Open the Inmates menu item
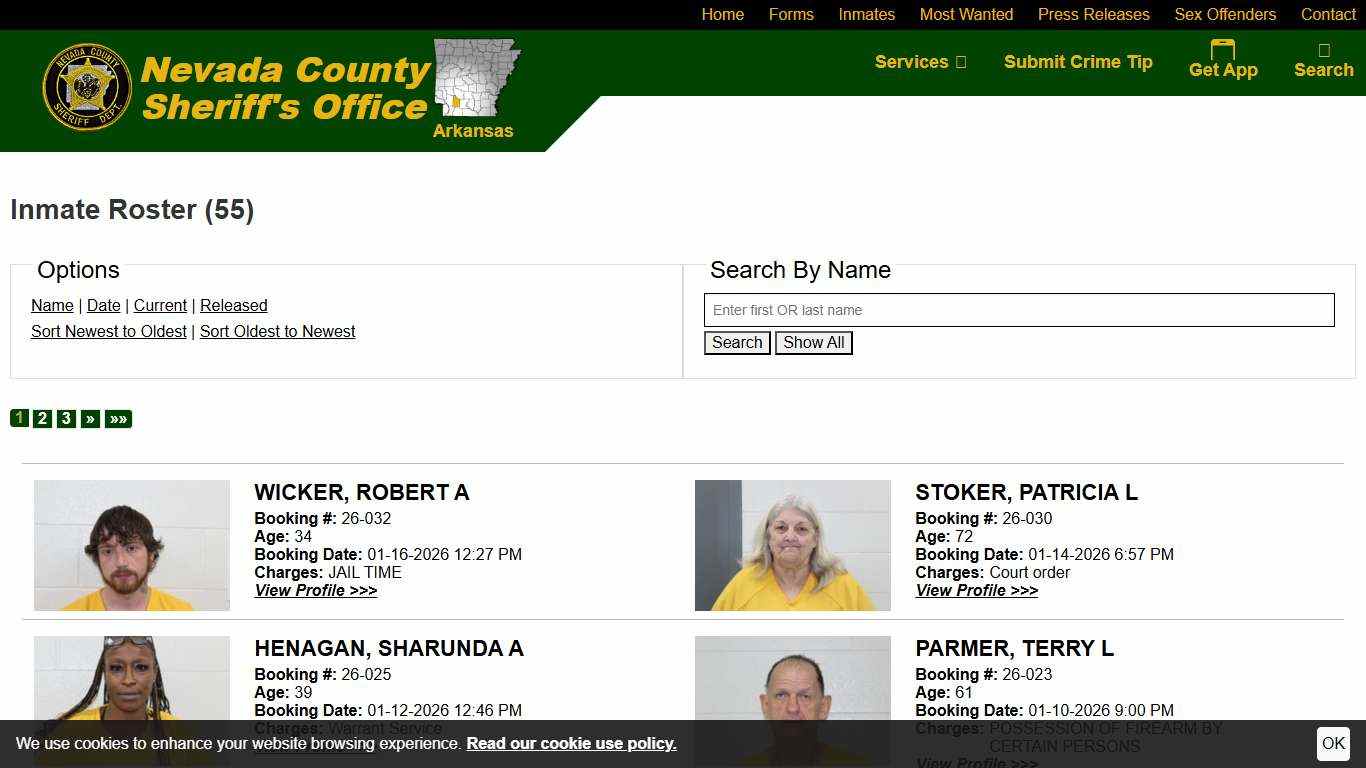This screenshot has height=768, width=1366. point(866,15)
